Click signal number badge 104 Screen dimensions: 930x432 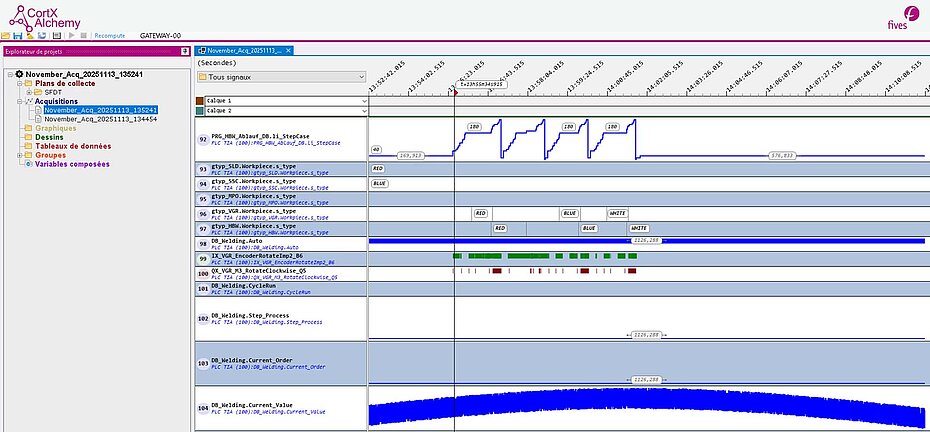tap(203, 410)
